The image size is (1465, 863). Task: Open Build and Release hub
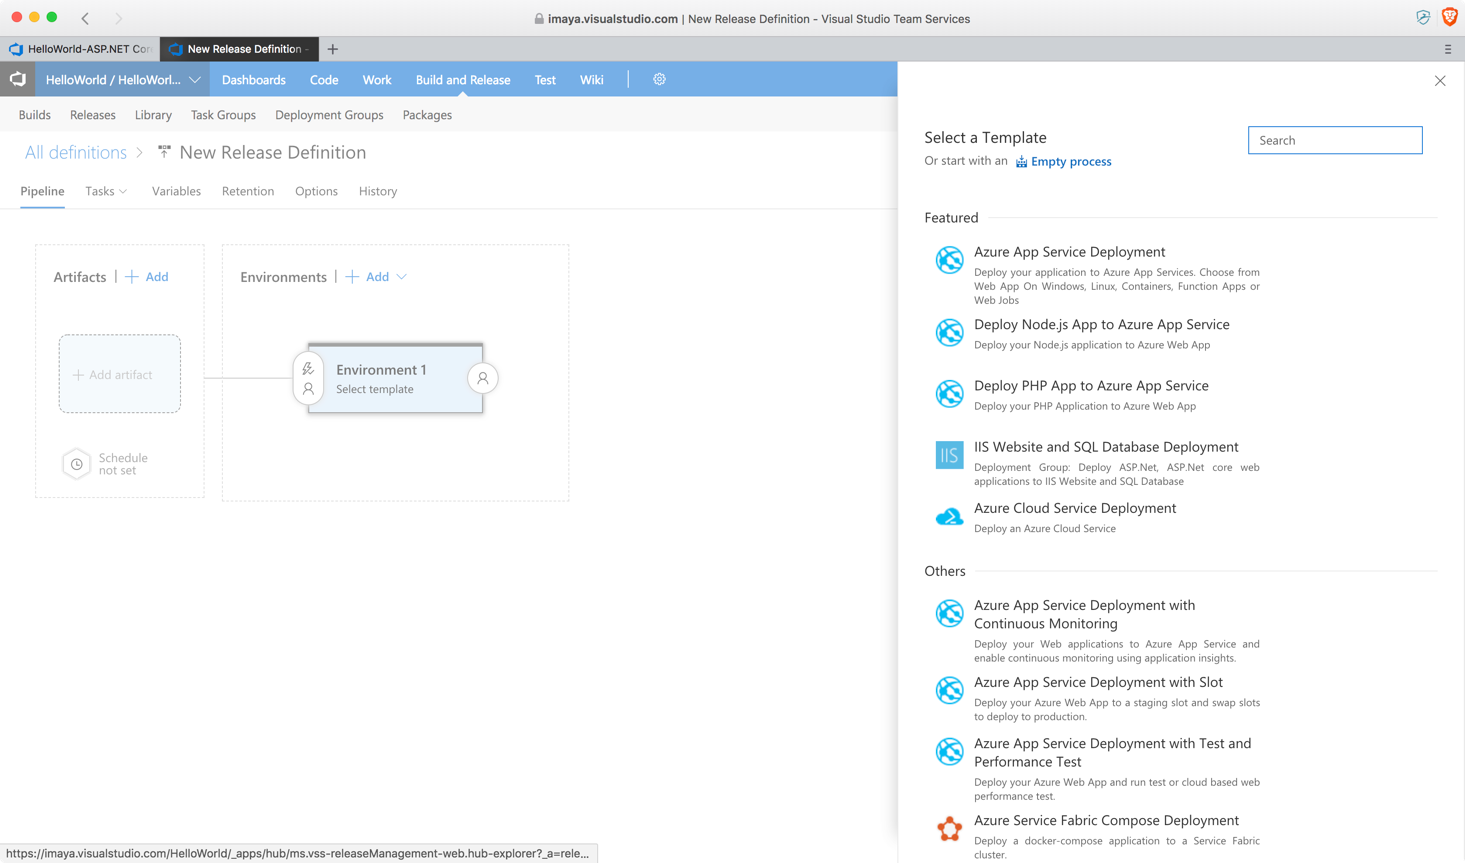tap(463, 80)
